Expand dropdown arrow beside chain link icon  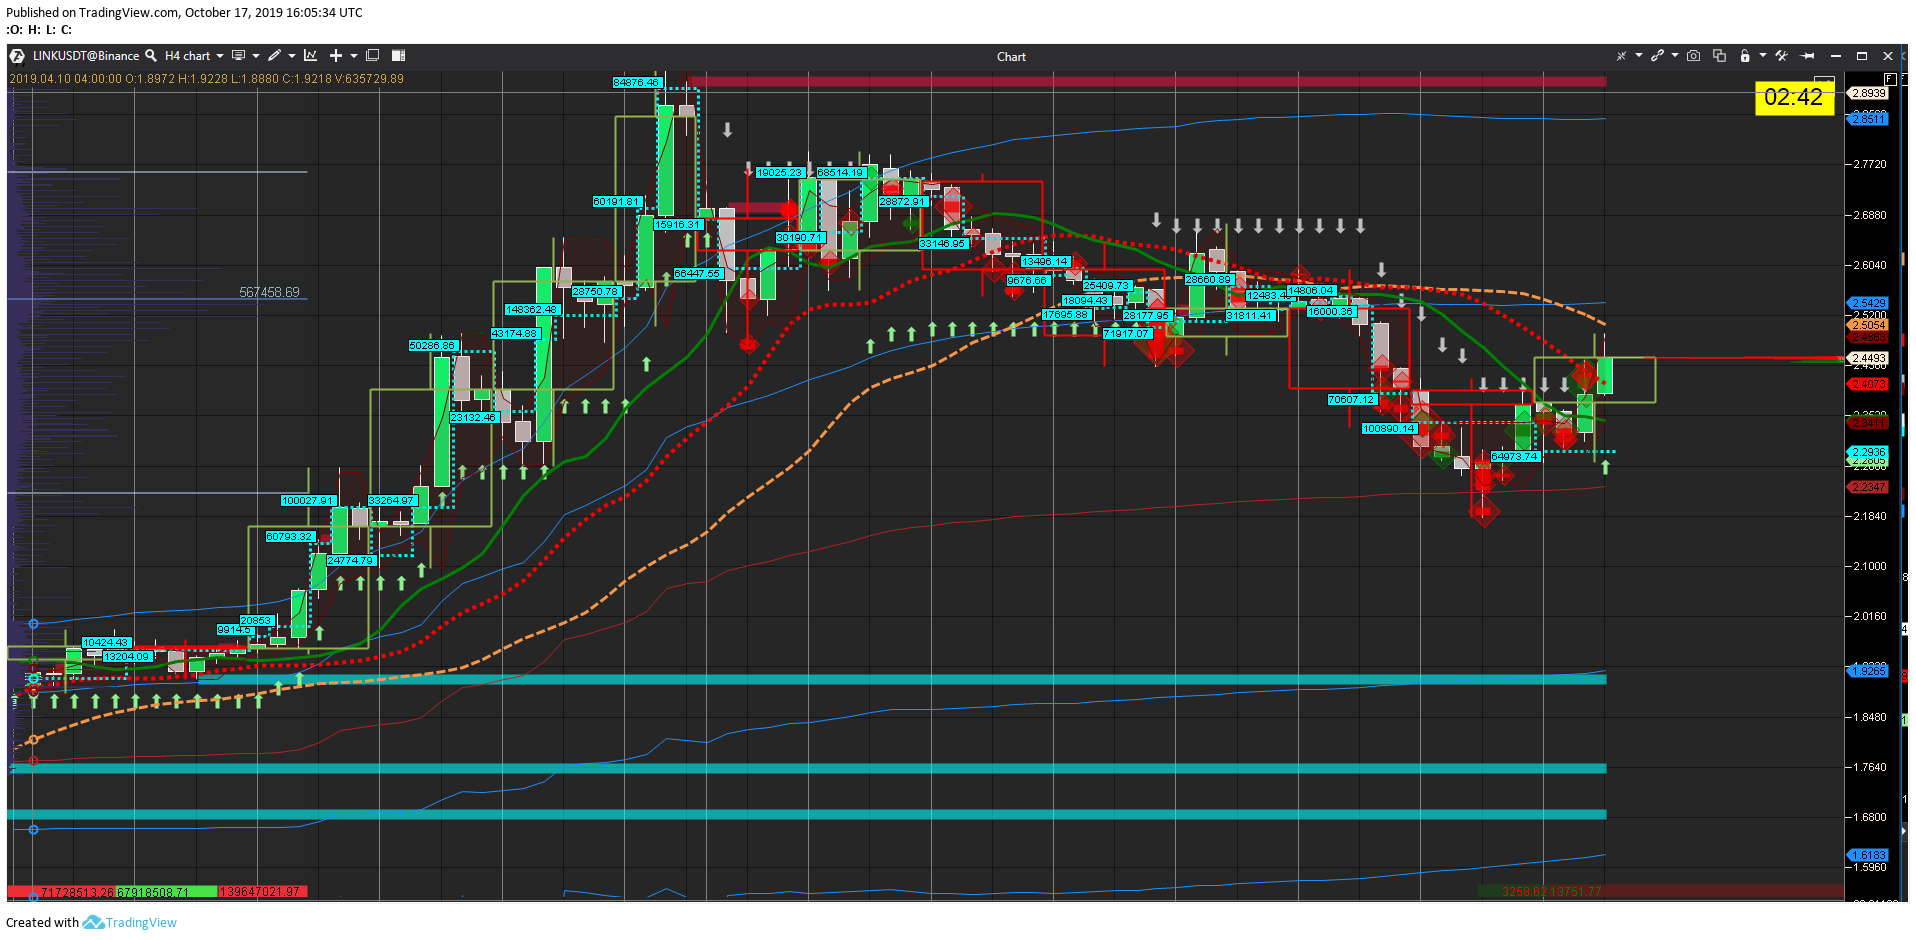[1675, 55]
